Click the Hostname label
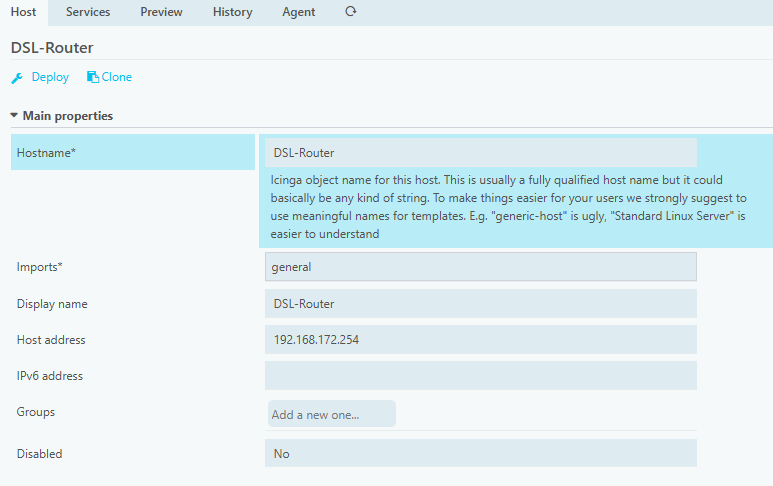Image resolution: width=773 pixels, height=486 pixels. pos(46,153)
